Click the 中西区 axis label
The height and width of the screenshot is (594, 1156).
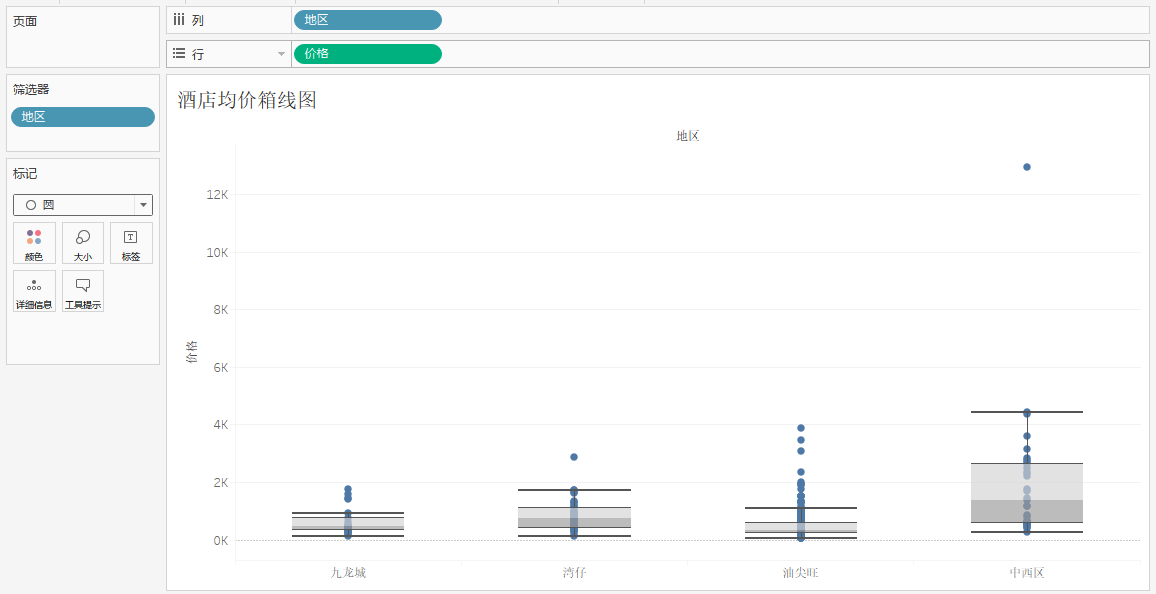(x=1027, y=573)
